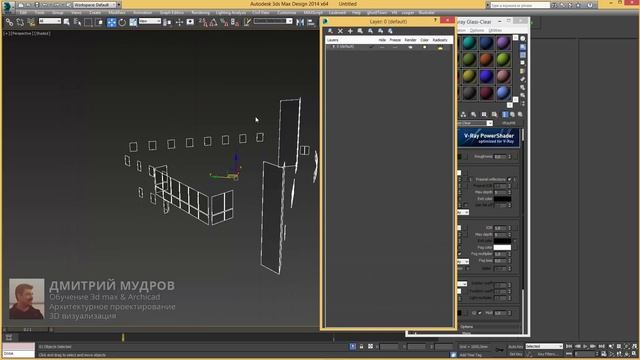Click the Play Animation button

(x=585, y=347)
